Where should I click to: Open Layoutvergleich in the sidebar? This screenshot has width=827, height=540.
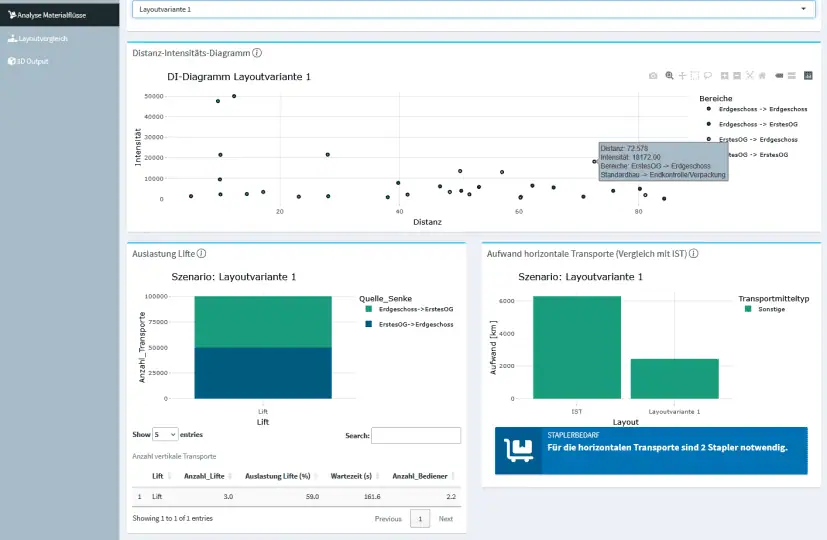(42, 38)
